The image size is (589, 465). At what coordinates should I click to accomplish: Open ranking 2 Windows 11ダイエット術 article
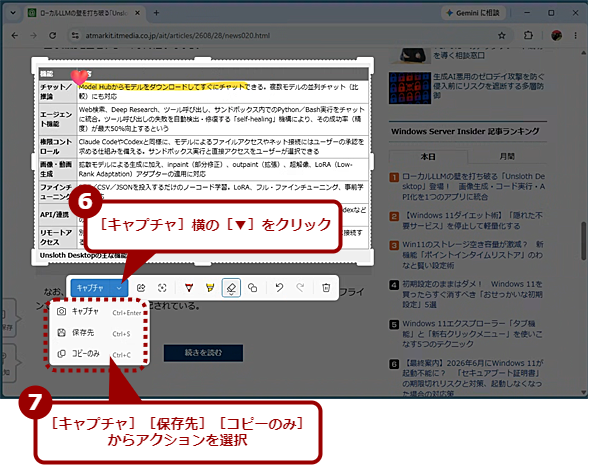[473, 220]
